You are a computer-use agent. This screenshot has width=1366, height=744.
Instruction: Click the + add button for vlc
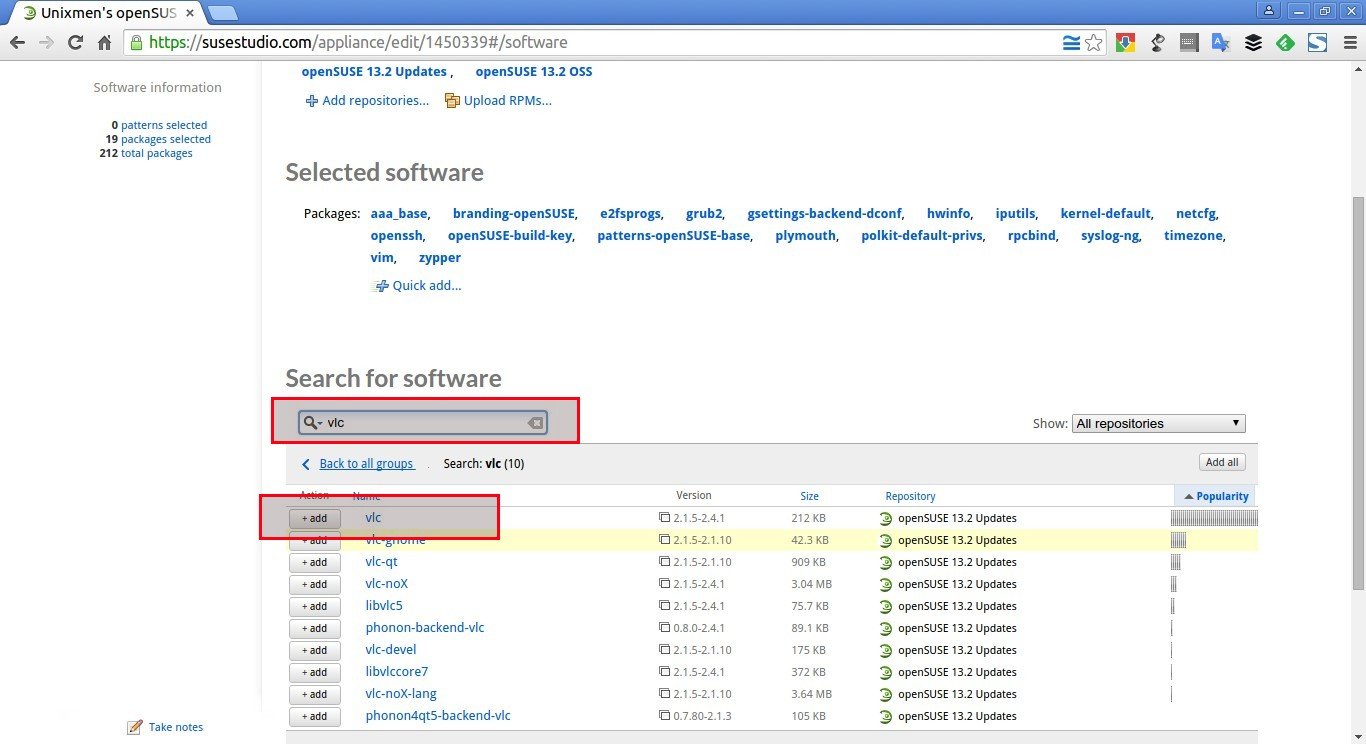pos(314,518)
